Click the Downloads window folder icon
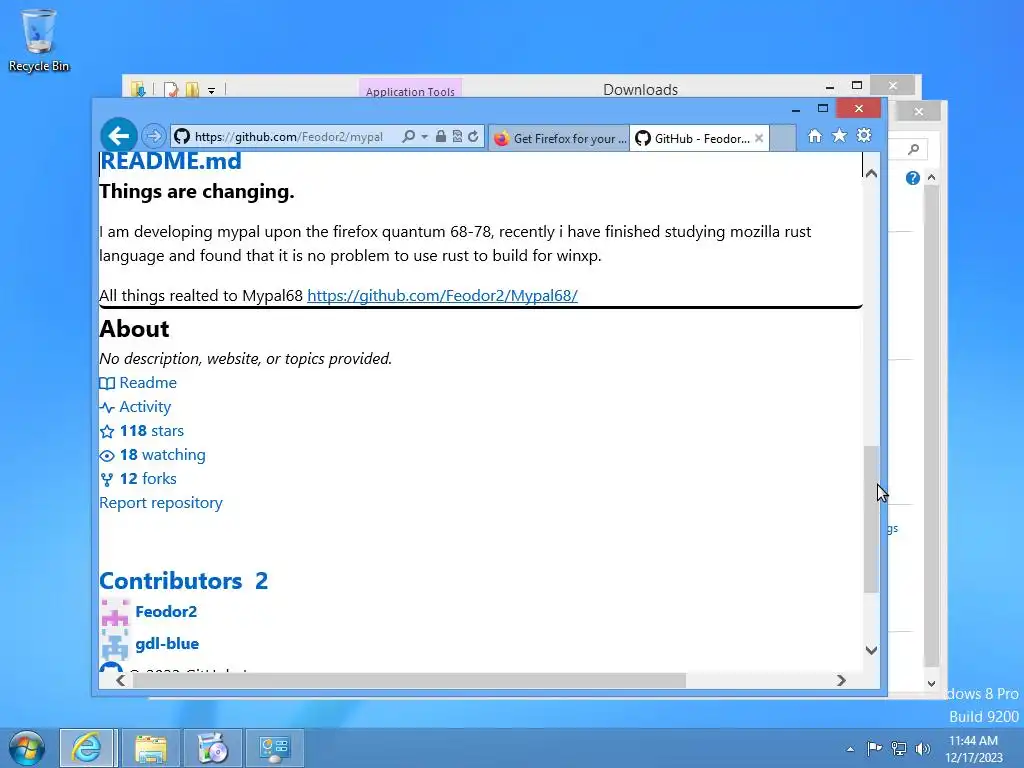 coord(138,89)
